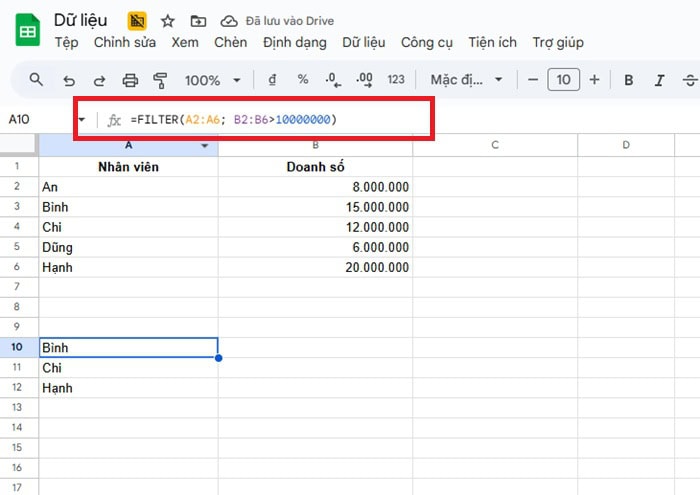Open the Định dạng menu

(x=295, y=42)
